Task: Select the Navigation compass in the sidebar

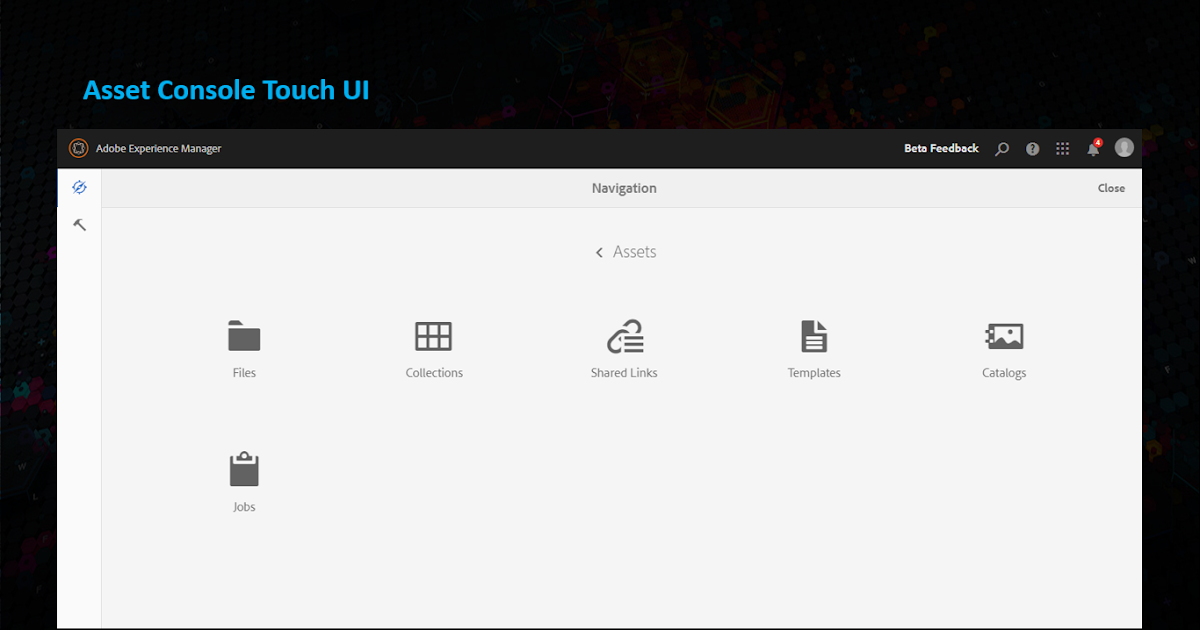Action: [80, 188]
